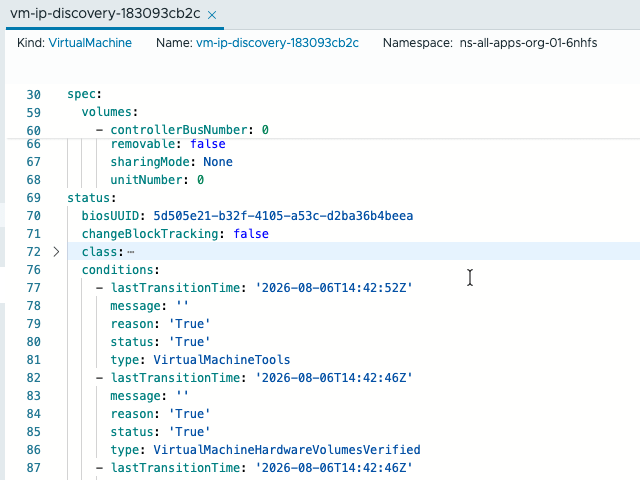The width and height of the screenshot is (640, 480).
Task: Click line number 30 in the gutter
Action: point(33,95)
